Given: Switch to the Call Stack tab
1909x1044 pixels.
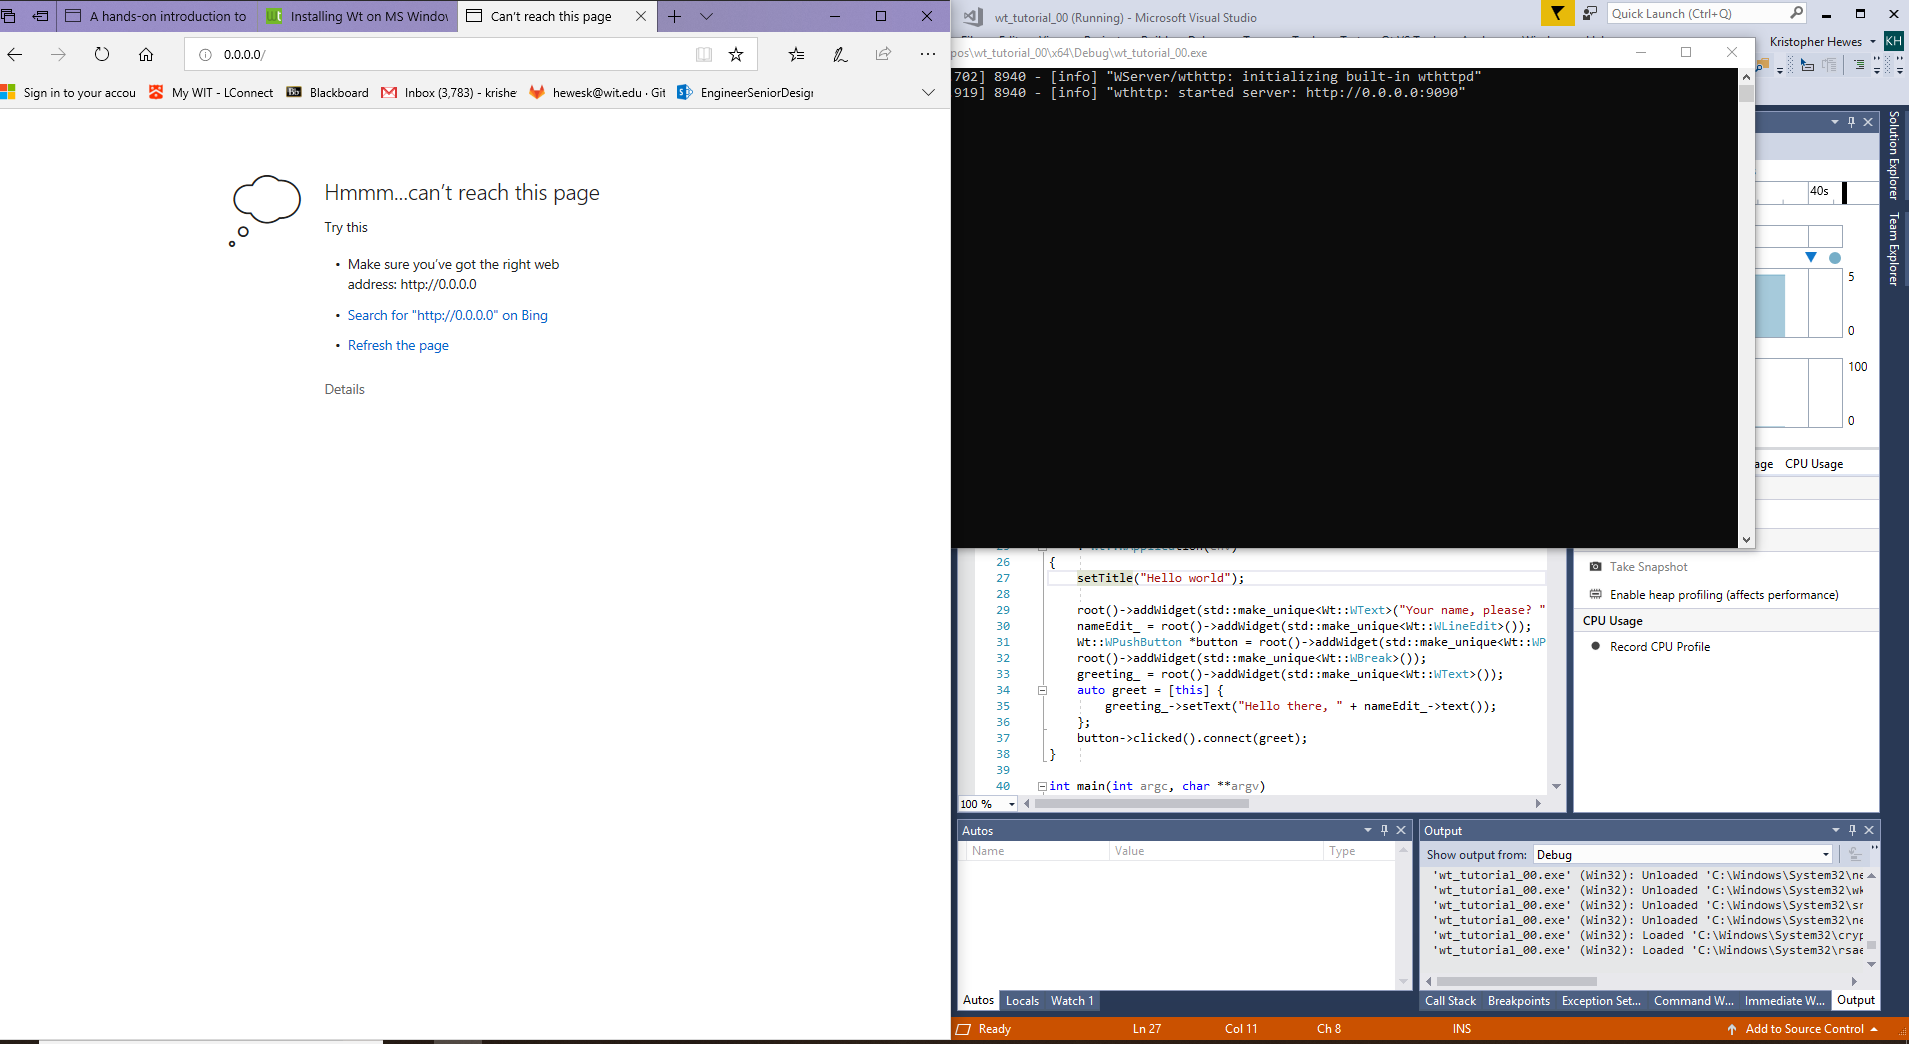Looking at the screenshot, I should (x=1450, y=1001).
